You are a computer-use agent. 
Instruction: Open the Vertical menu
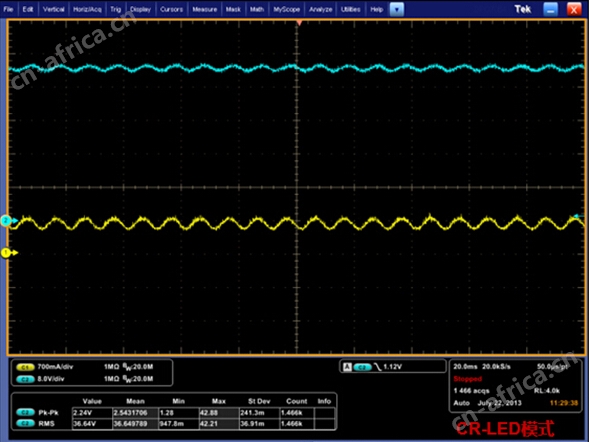click(x=53, y=9)
